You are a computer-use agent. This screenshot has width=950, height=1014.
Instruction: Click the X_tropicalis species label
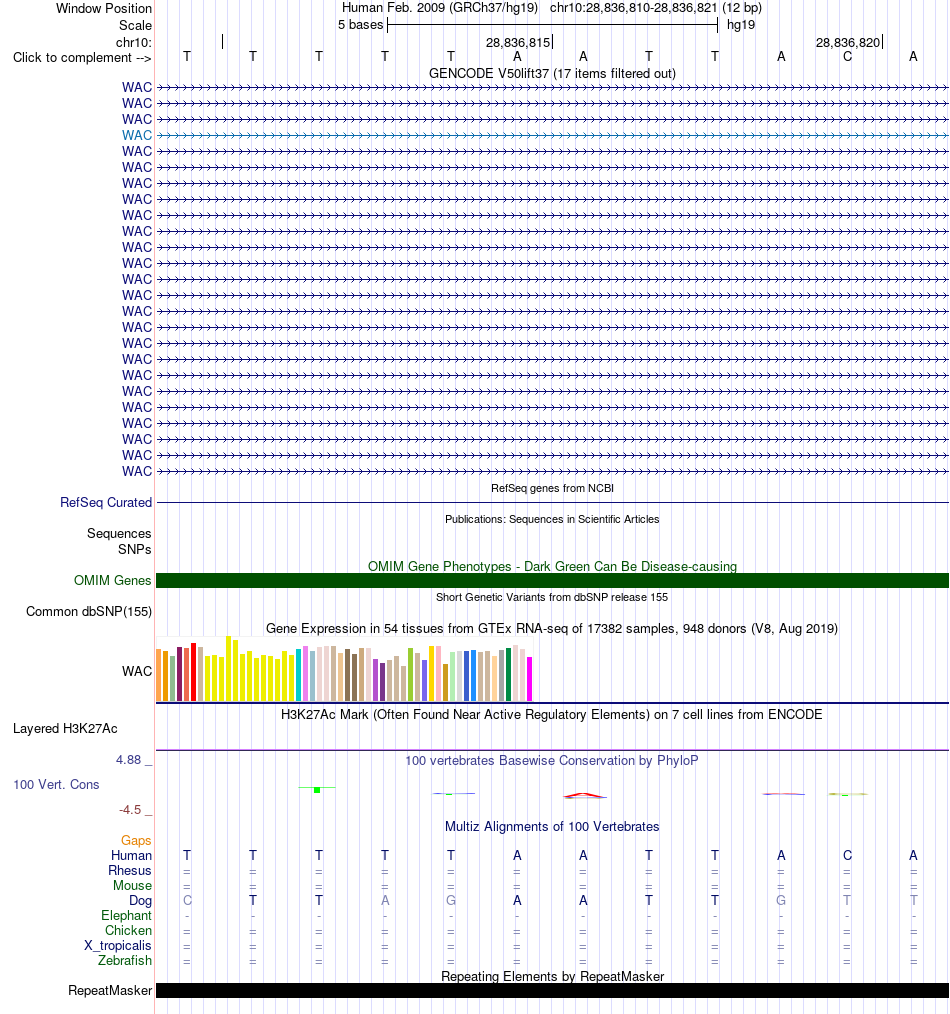(x=118, y=945)
